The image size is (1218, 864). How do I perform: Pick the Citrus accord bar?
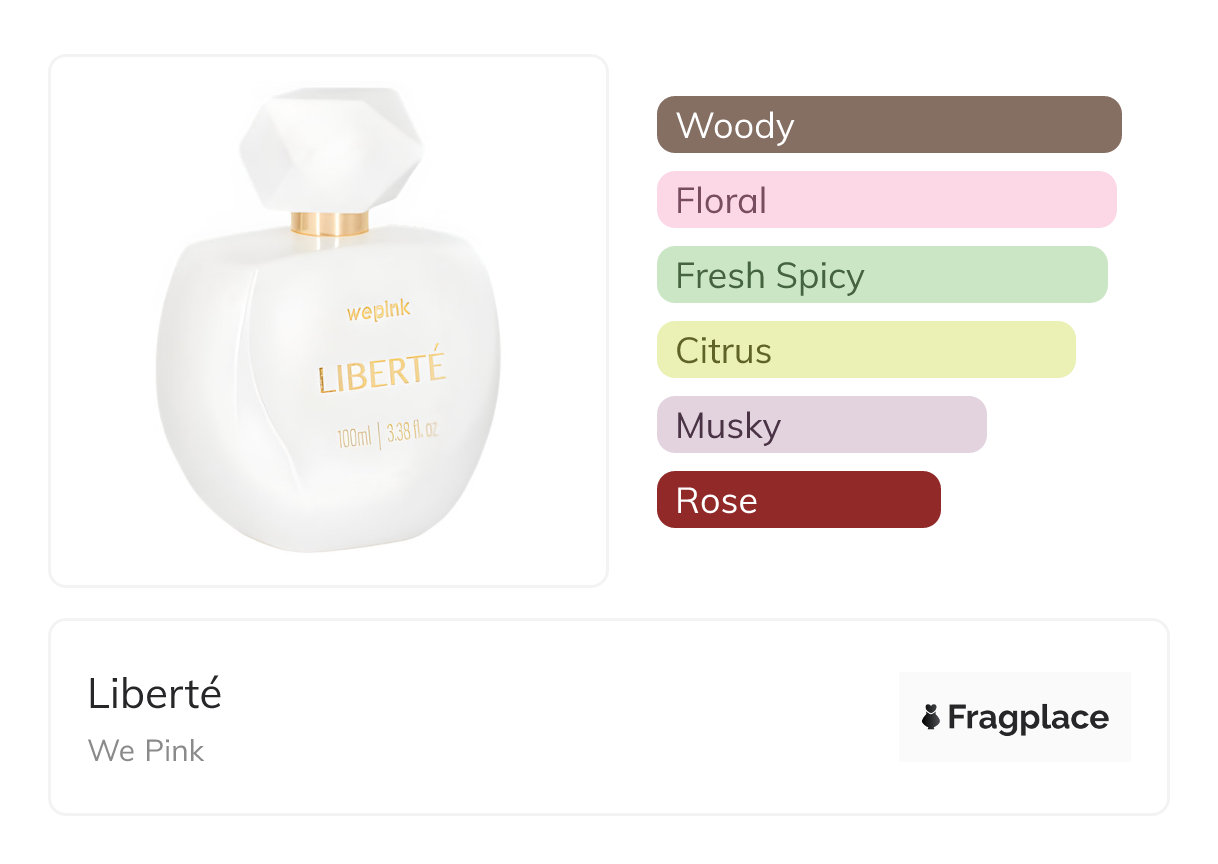[865, 350]
